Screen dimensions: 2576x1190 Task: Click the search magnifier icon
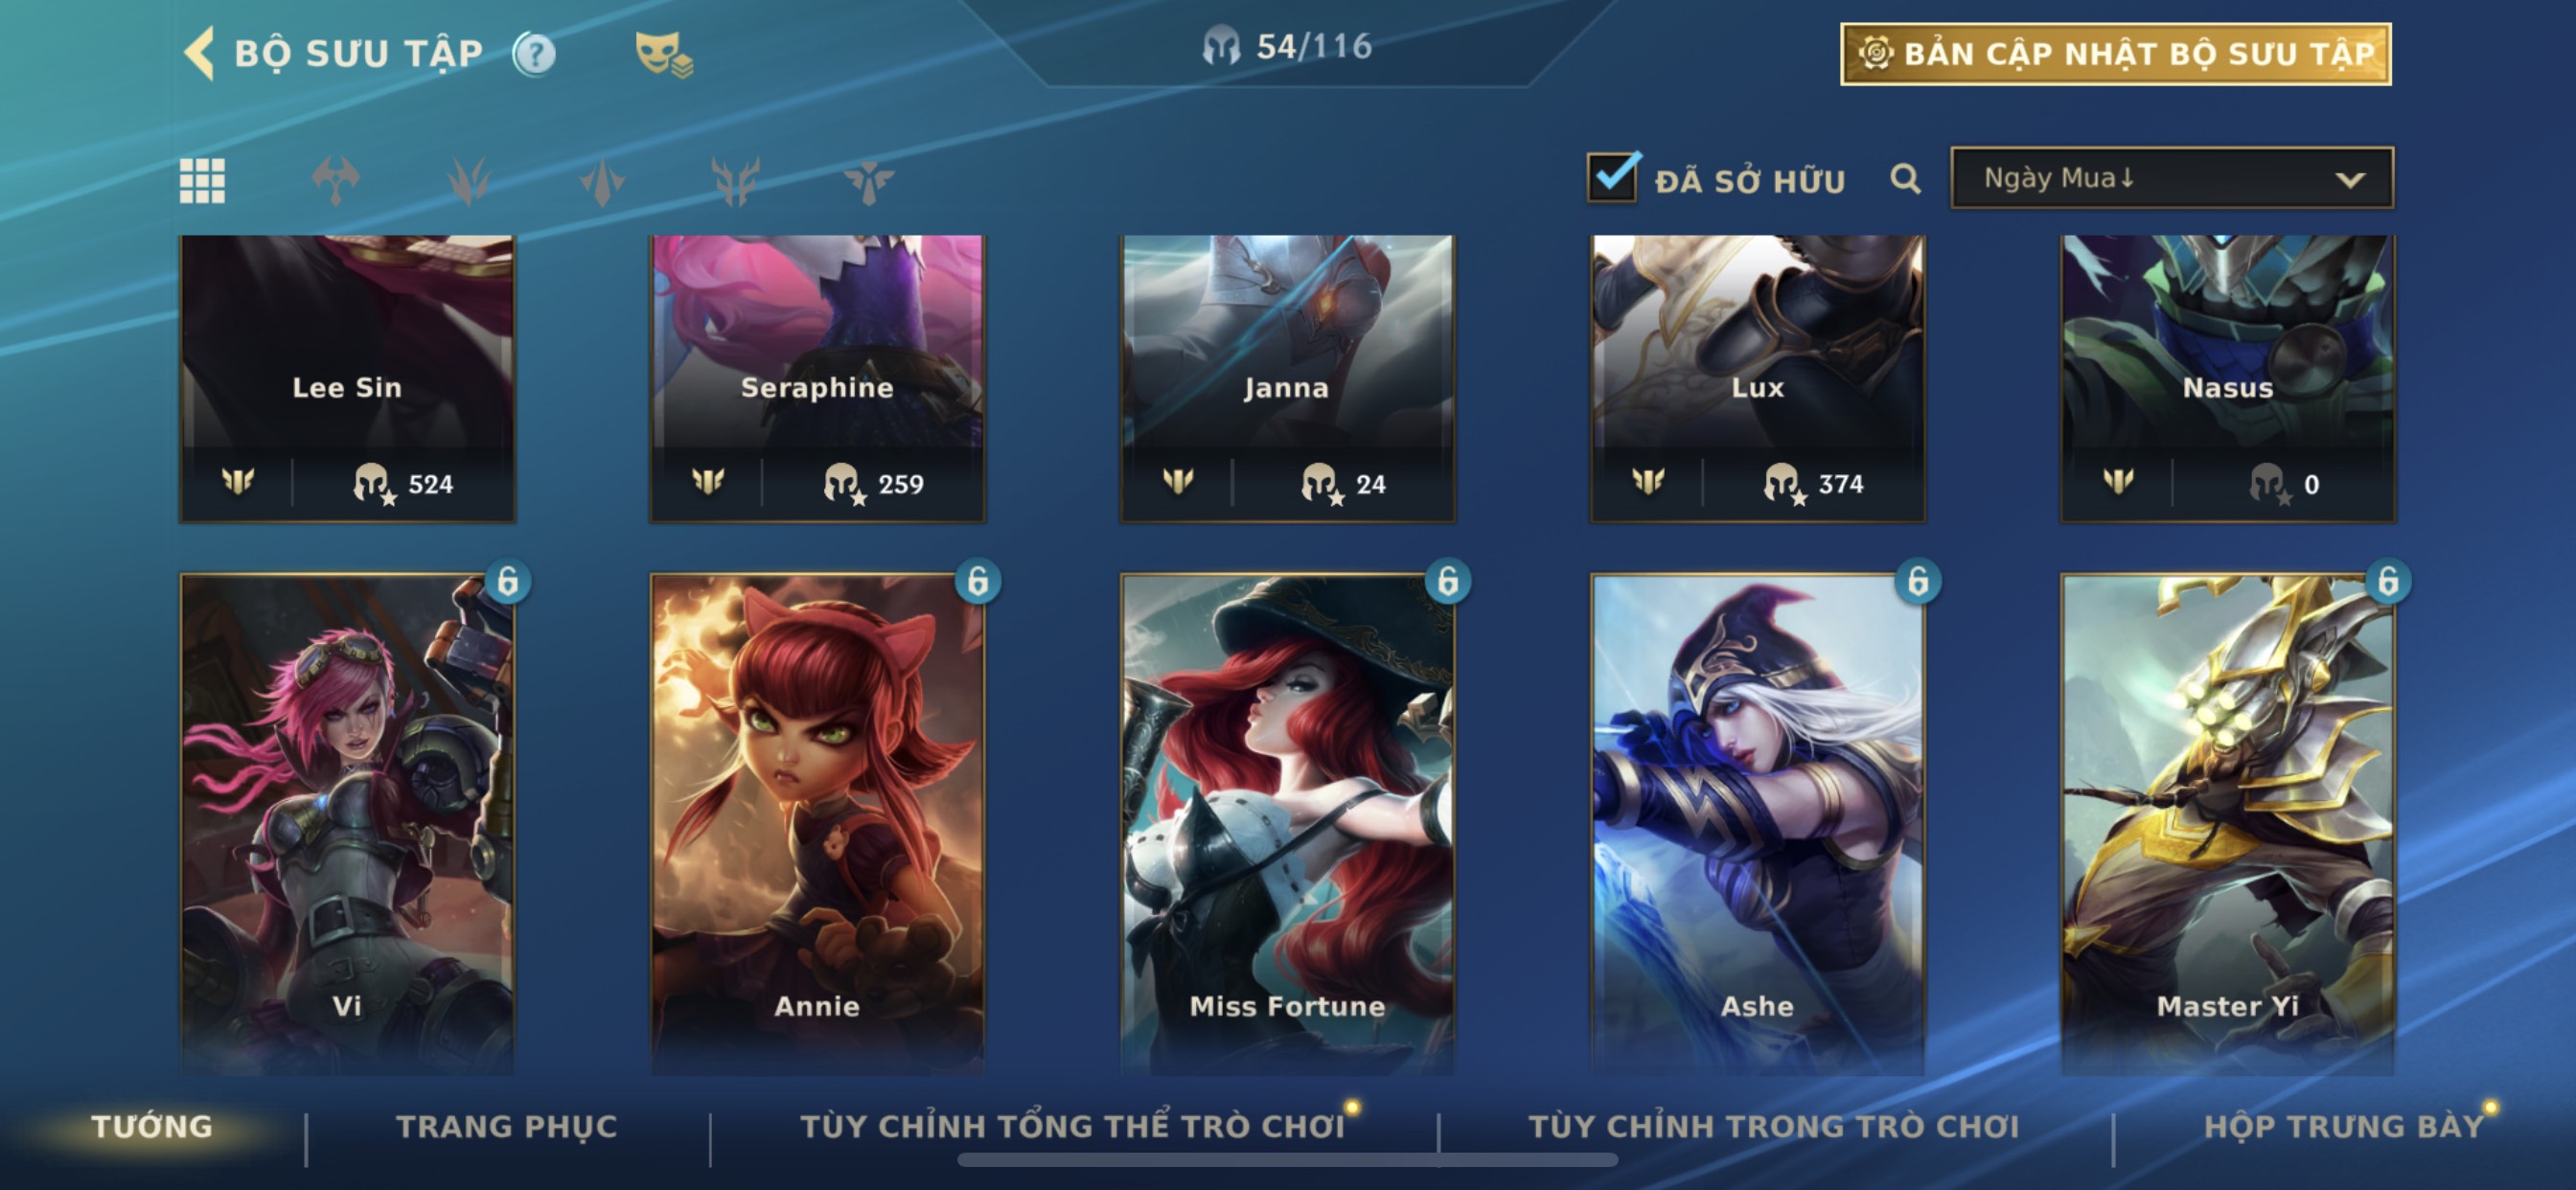[x=1905, y=180]
